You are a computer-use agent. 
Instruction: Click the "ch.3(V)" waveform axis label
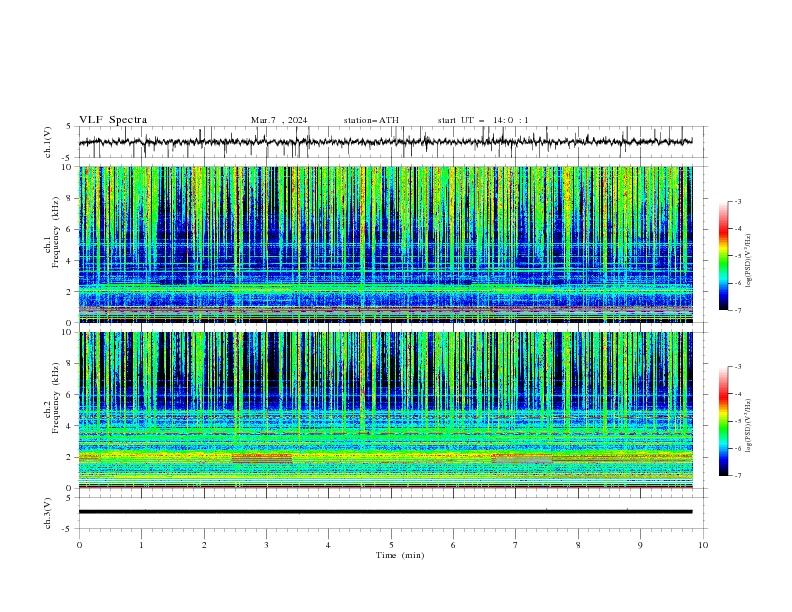48,514
